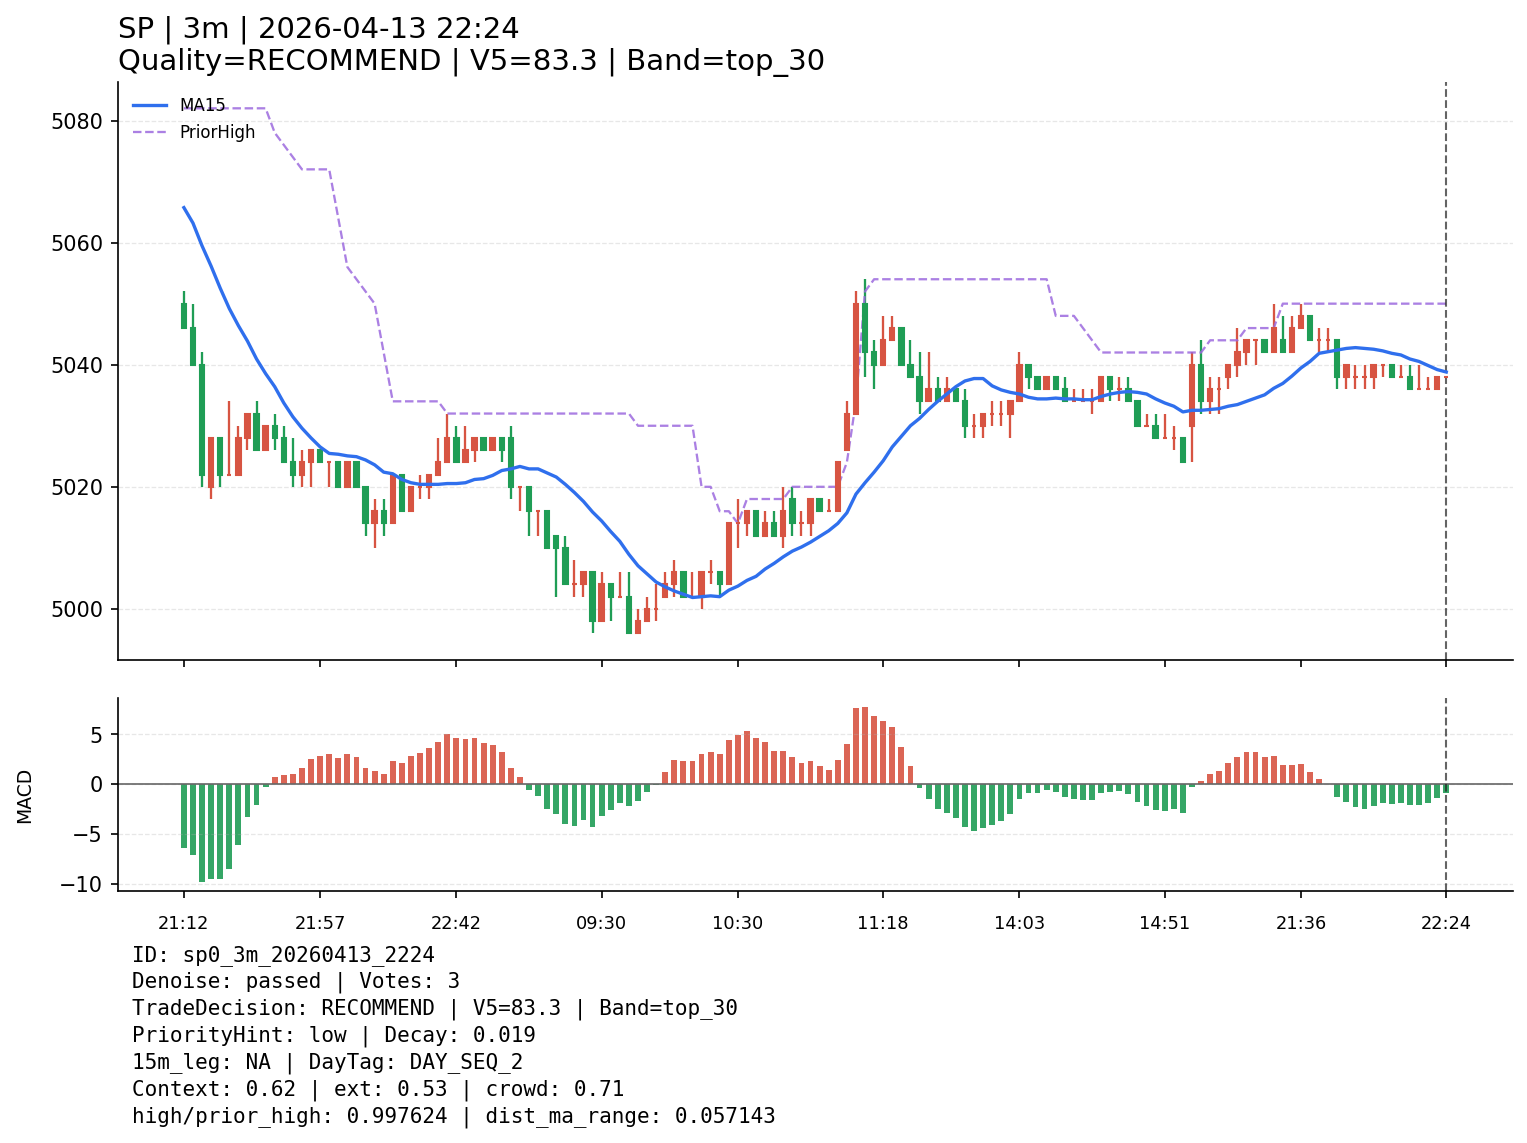Select the 11:18 time axis marker

point(882,923)
